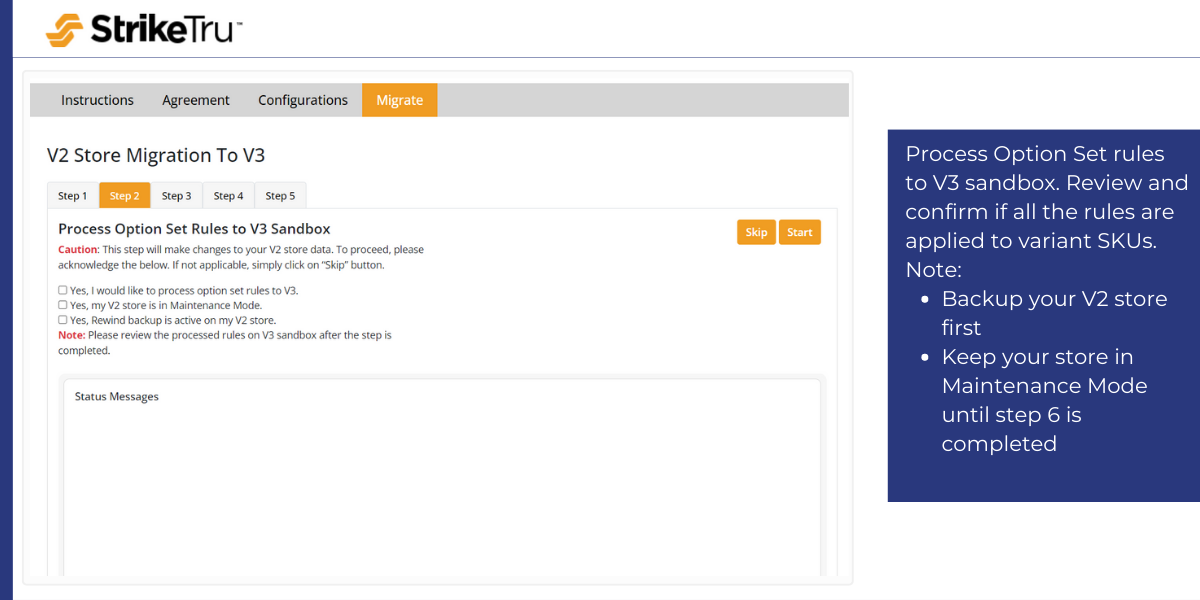Jump to Step 4 tab

228,196
